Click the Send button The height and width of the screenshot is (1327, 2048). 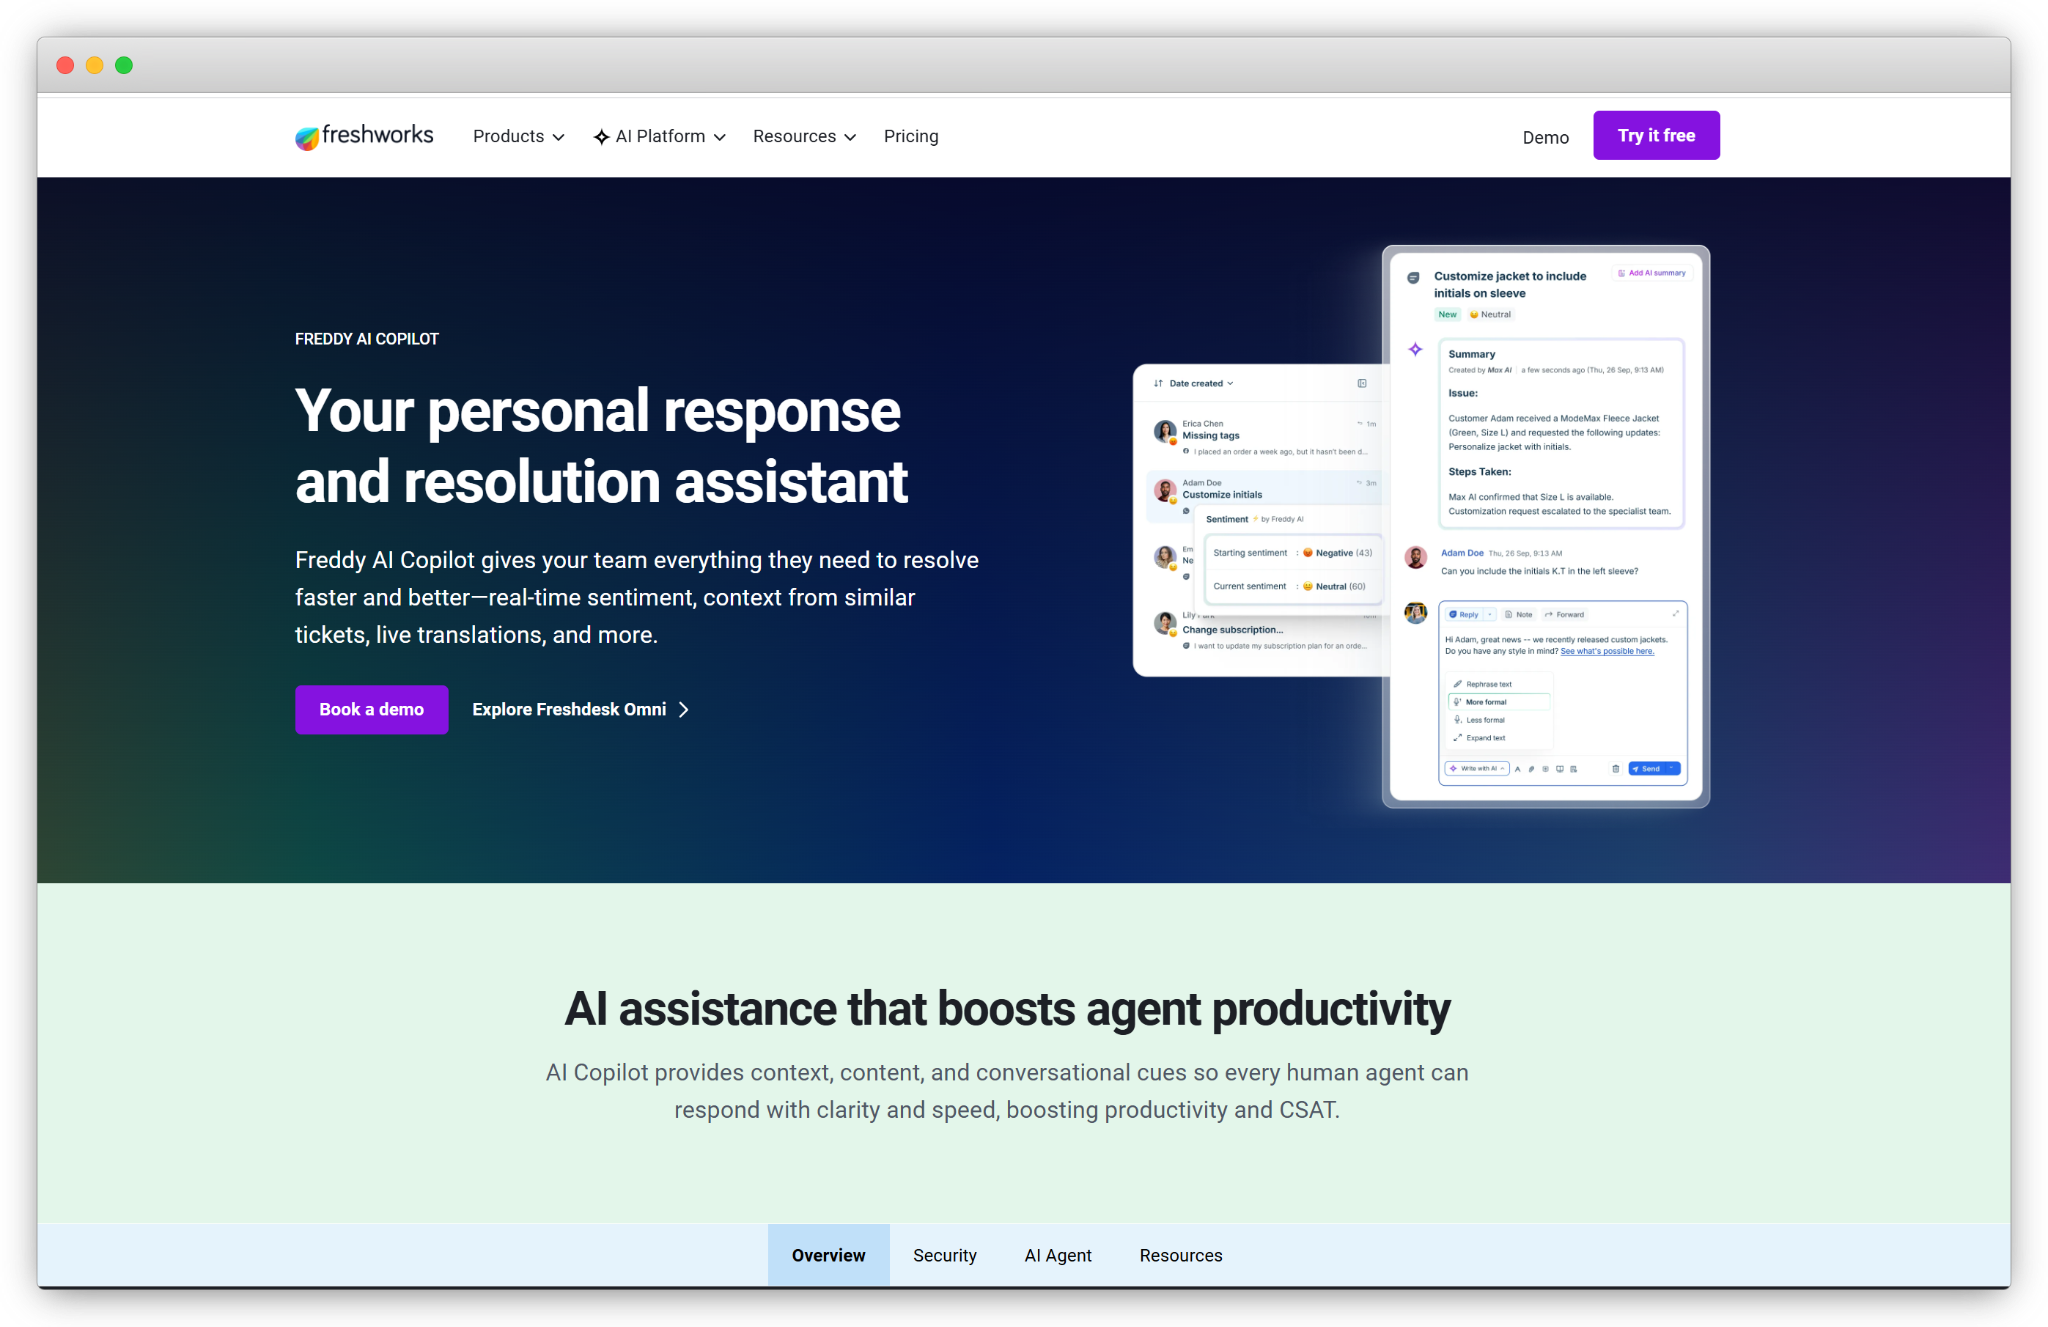1648,769
